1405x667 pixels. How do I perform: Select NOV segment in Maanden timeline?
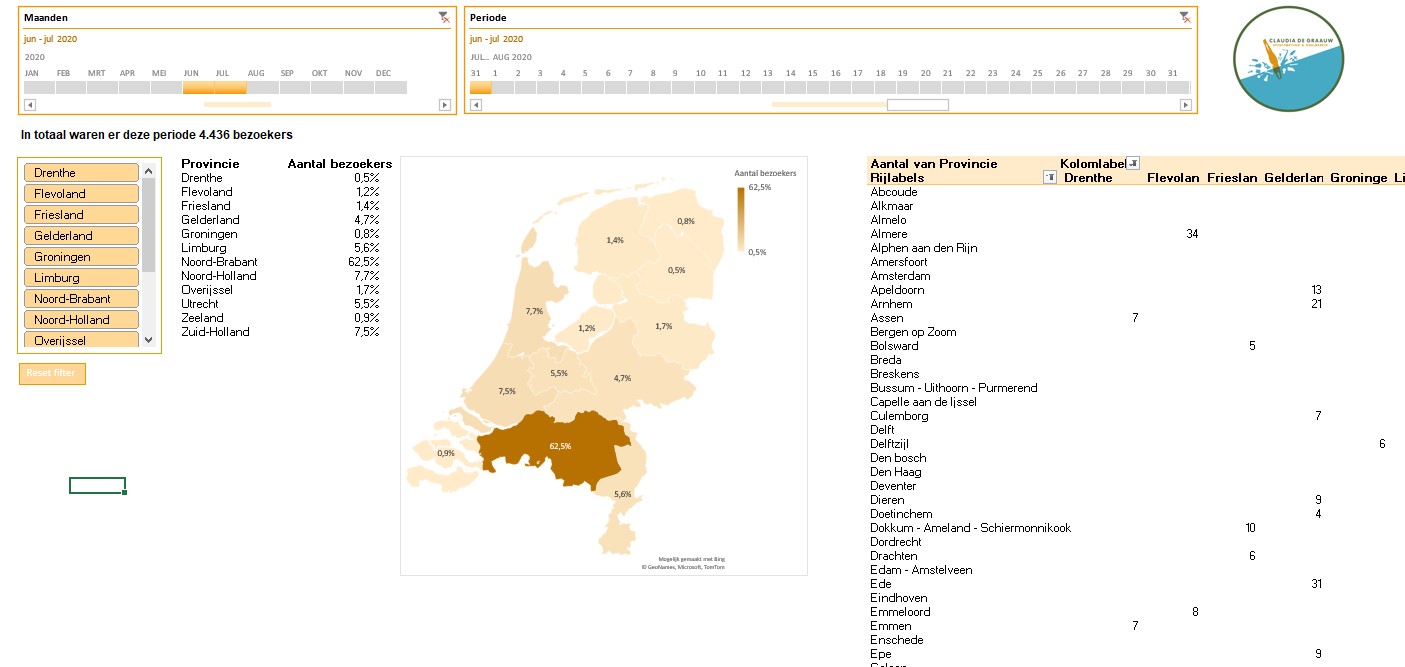tap(359, 87)
